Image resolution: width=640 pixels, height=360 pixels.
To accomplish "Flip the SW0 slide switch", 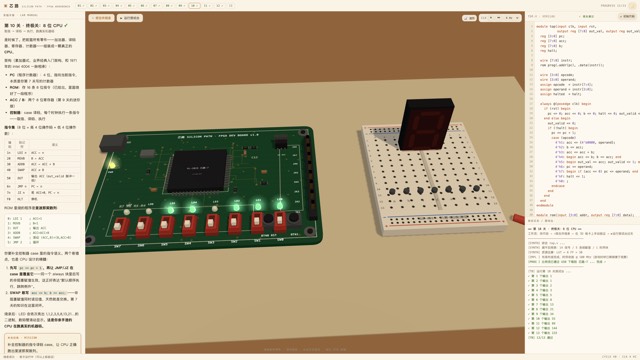I will pyautogui.click(x=280, y=222).
